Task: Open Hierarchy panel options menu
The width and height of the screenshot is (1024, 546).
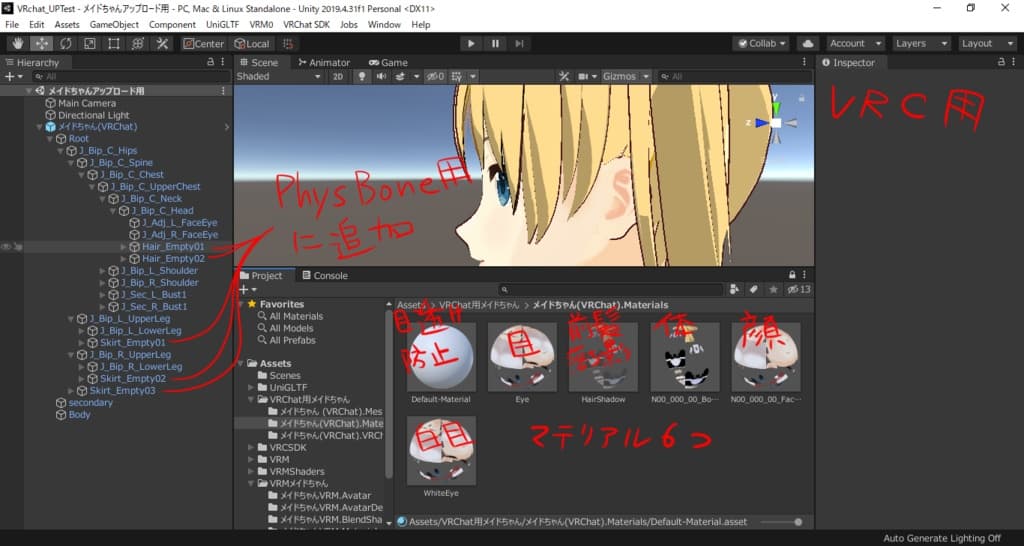Action: [x=223, y=62]
